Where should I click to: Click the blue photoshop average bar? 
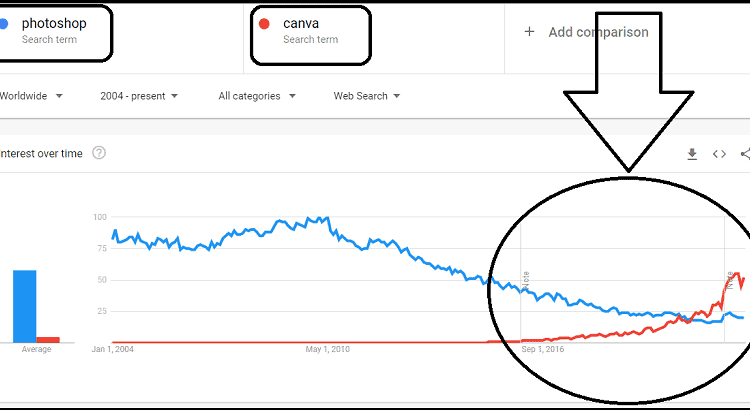(x=24, y=306)
